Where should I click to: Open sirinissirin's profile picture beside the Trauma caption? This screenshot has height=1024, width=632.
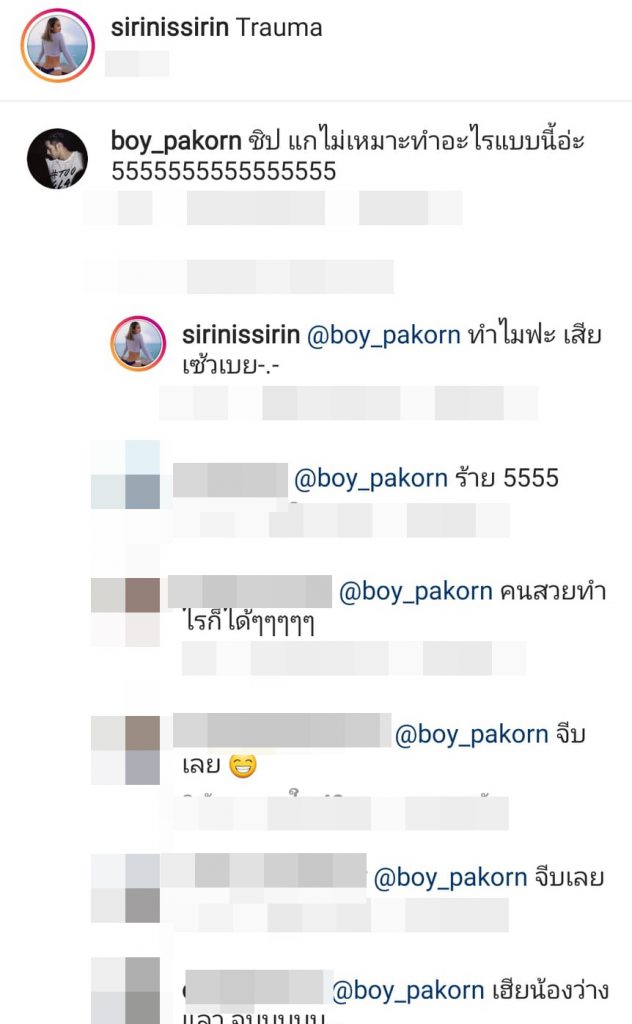click(57, 46)
